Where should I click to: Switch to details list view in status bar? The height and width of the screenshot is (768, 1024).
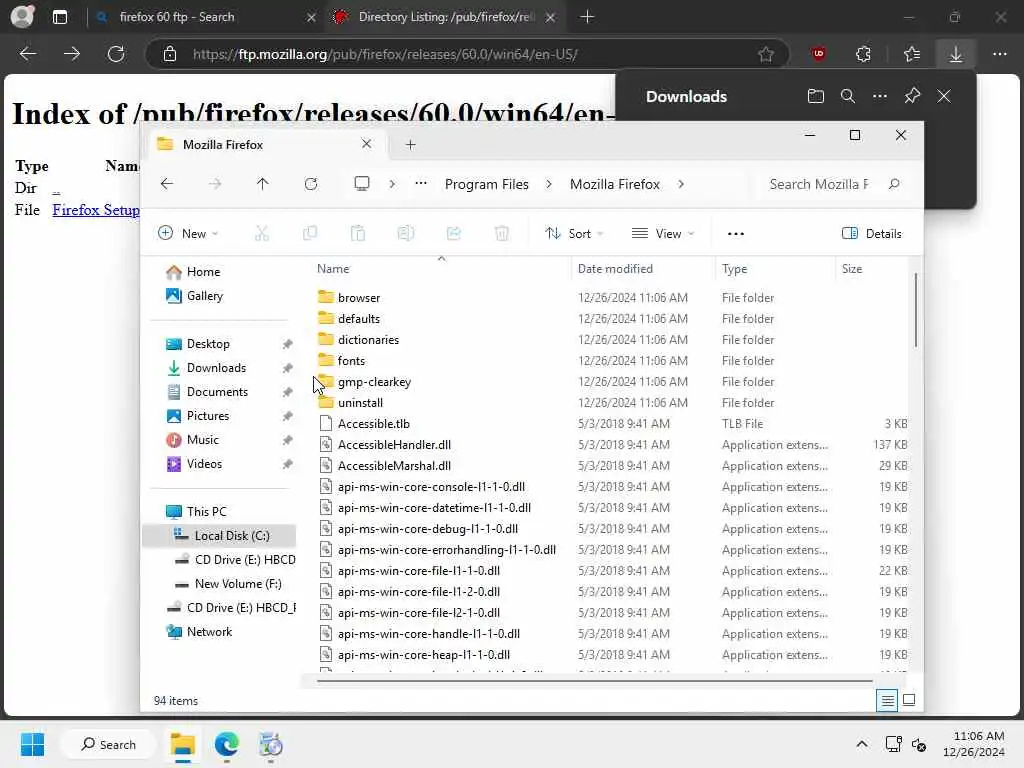(887, 701)
